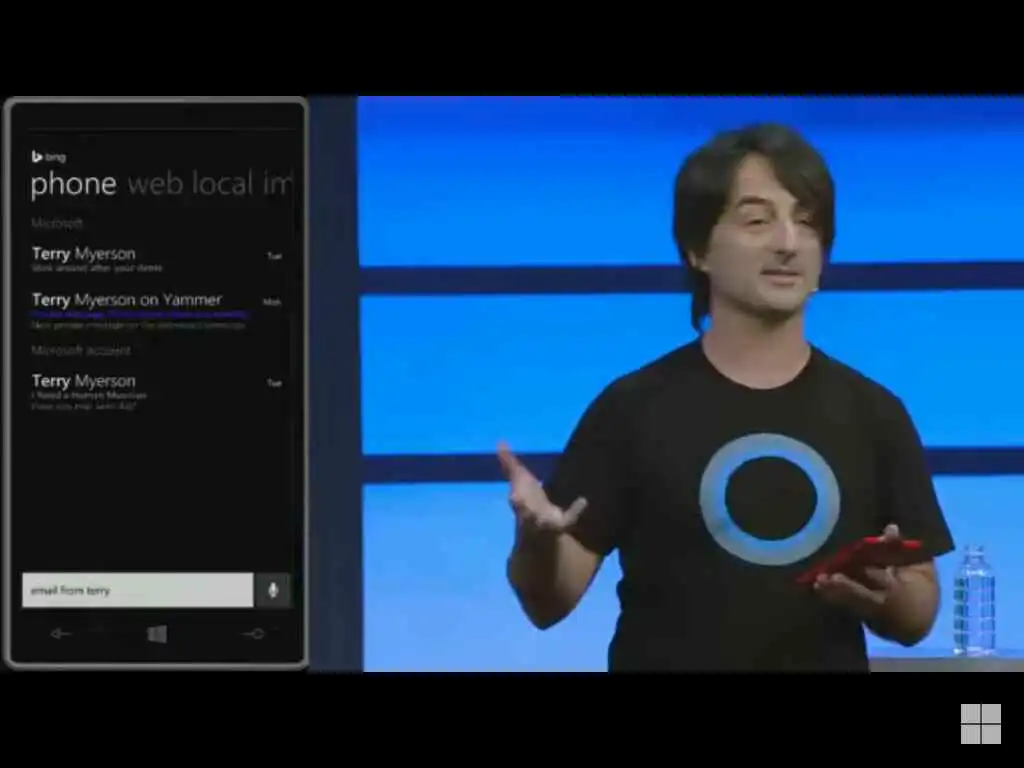The height and width of the screenshot is (768, 1024).
Task: Tap the 'Mon' date on Yammer result
Action: 272,302
